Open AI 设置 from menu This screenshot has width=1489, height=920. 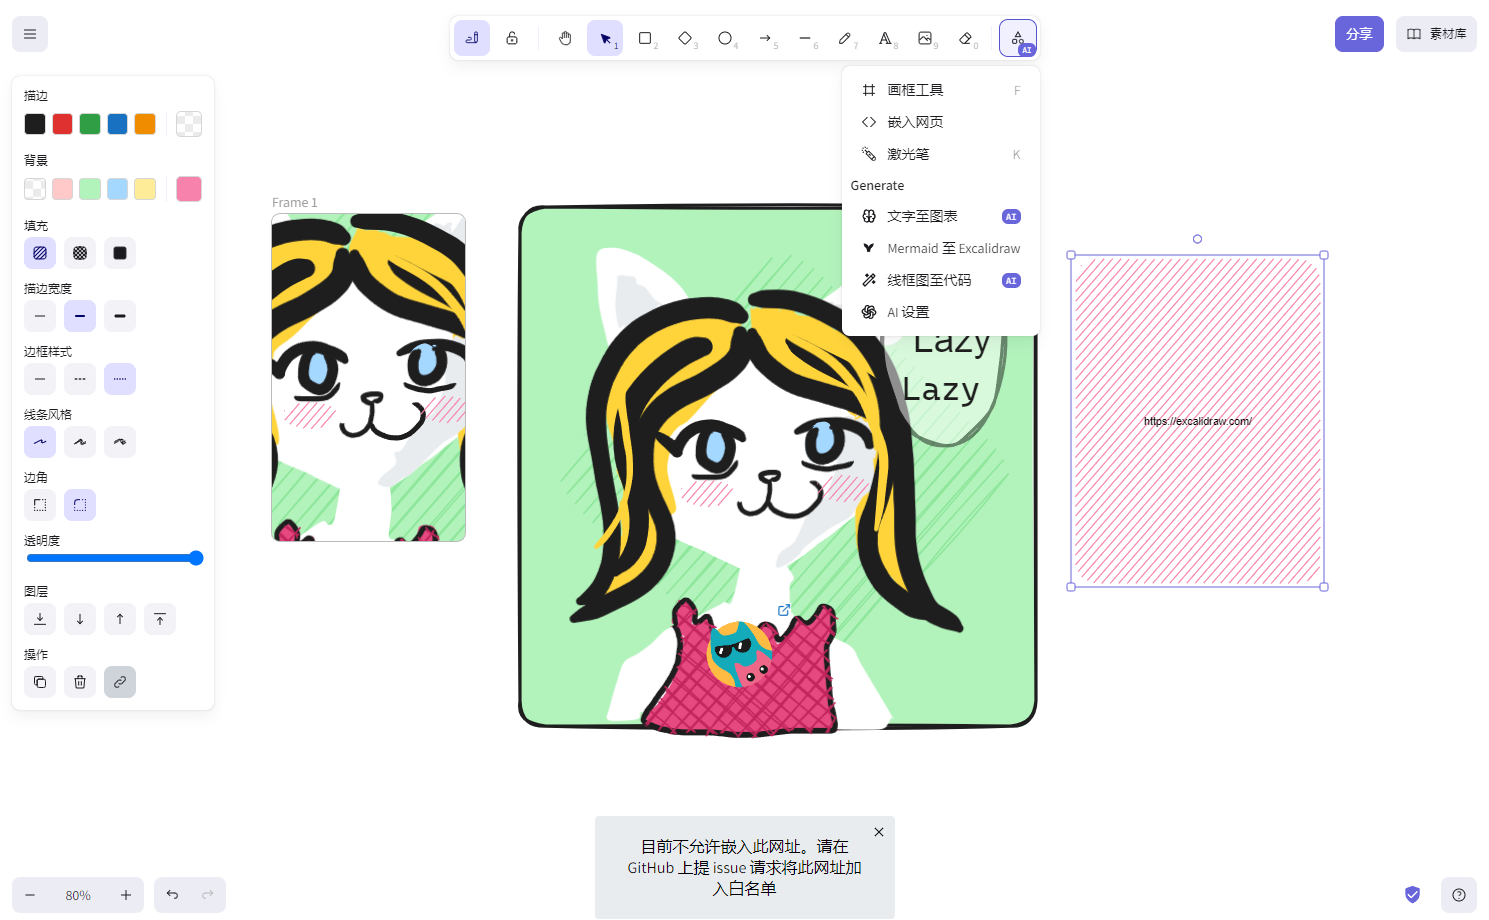click(941, 312)
